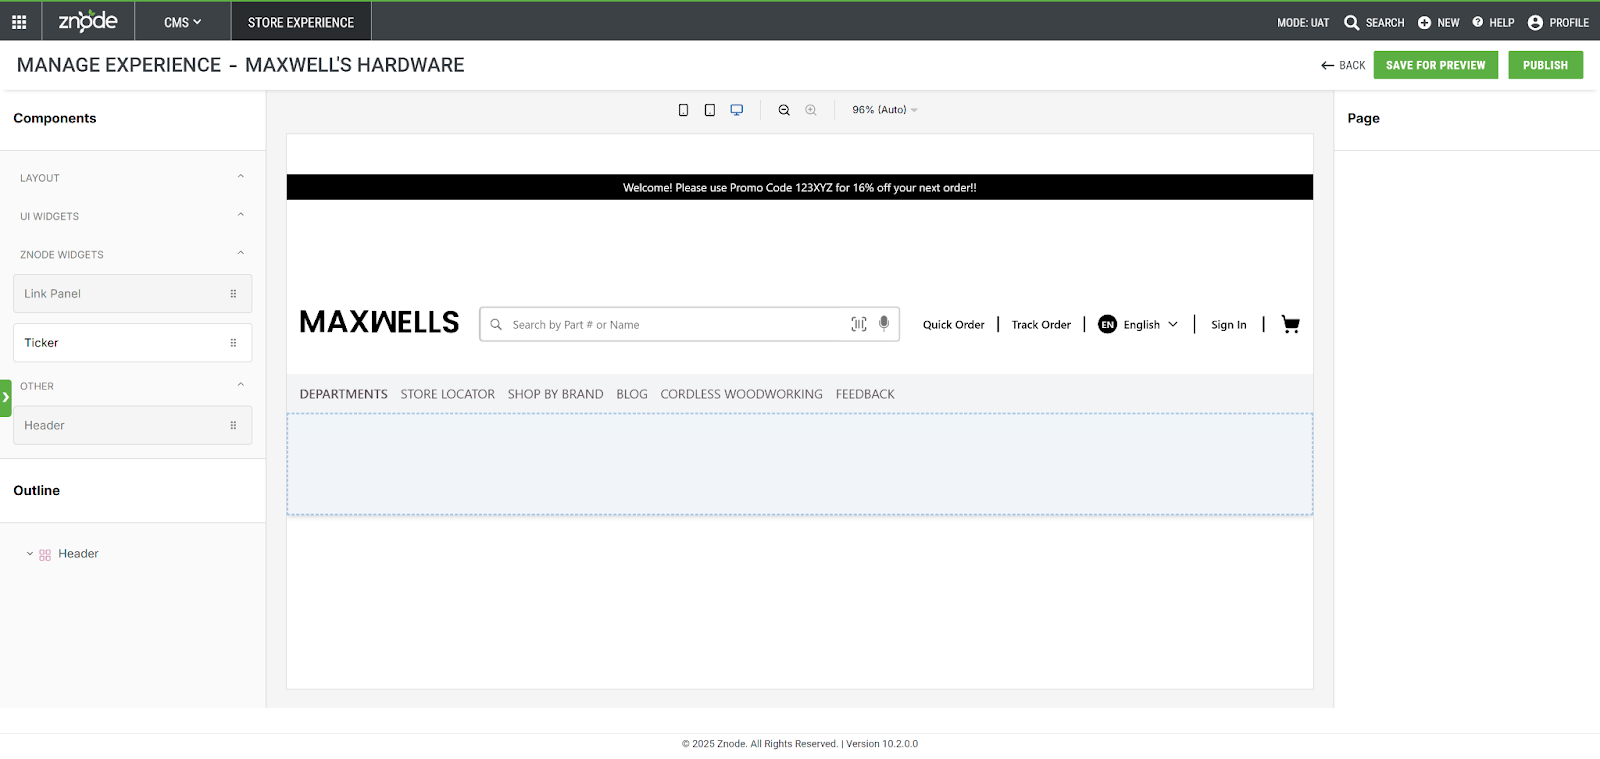The image size is (1600, 759).
Task: Open the CMS dropdown menu
Action: pyautogui.click(x=183, y=22)
